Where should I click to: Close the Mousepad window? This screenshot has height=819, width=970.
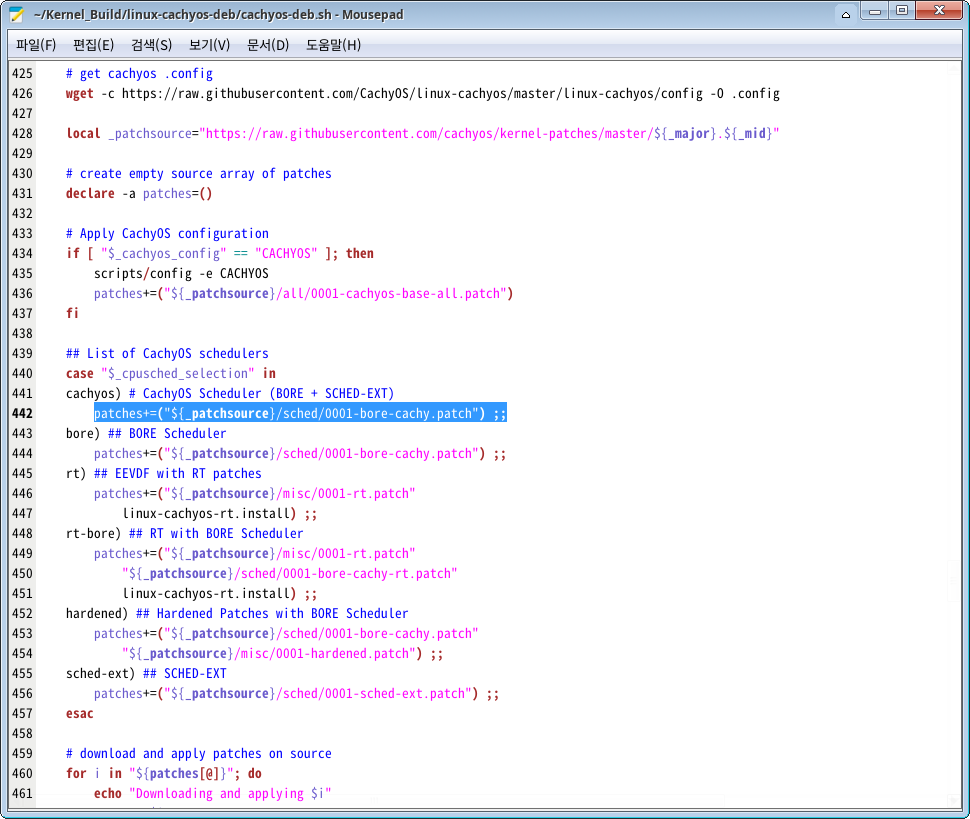(x=939, y=11)
